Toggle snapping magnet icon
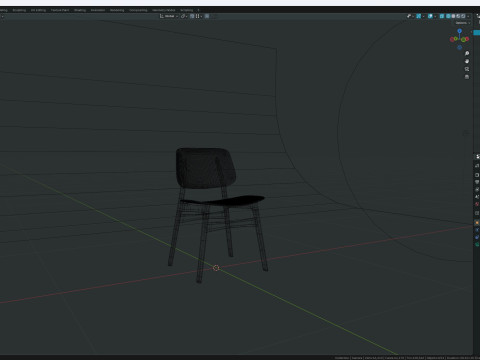The image size is (480, 360). point(192,16)
